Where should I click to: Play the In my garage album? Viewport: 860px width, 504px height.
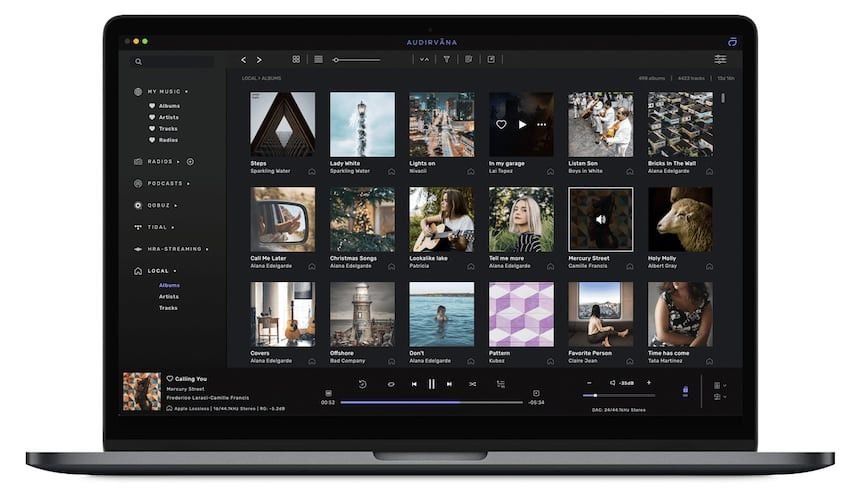[x=522, y=124]
